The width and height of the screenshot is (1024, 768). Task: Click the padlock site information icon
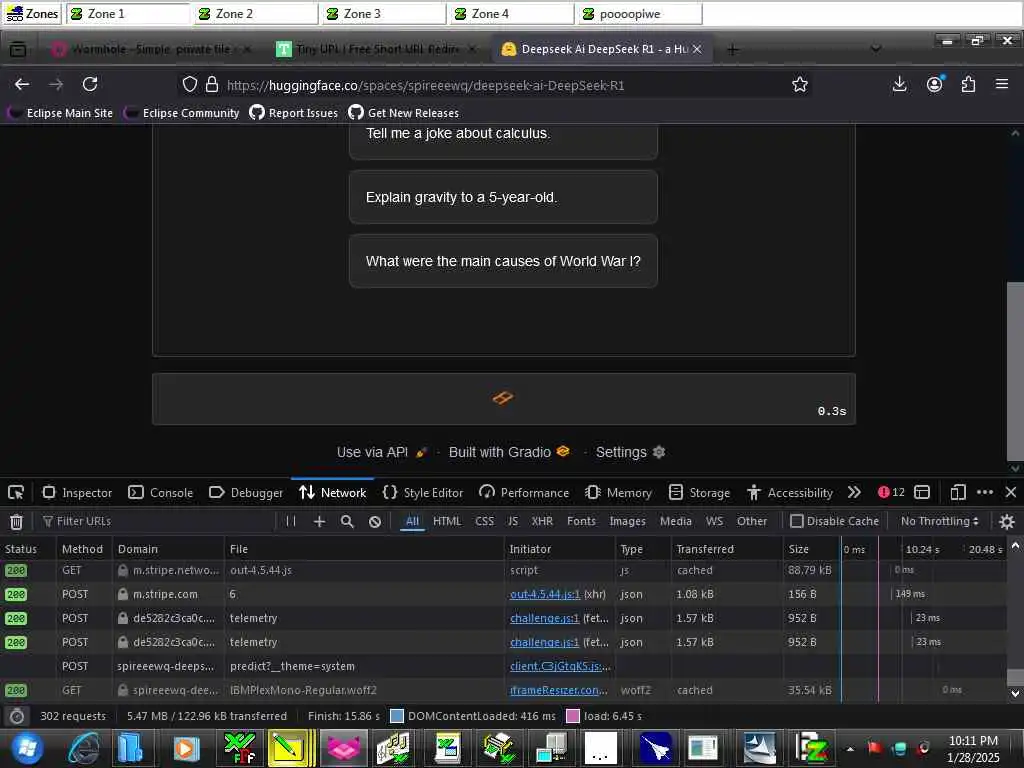coord(212,84)
